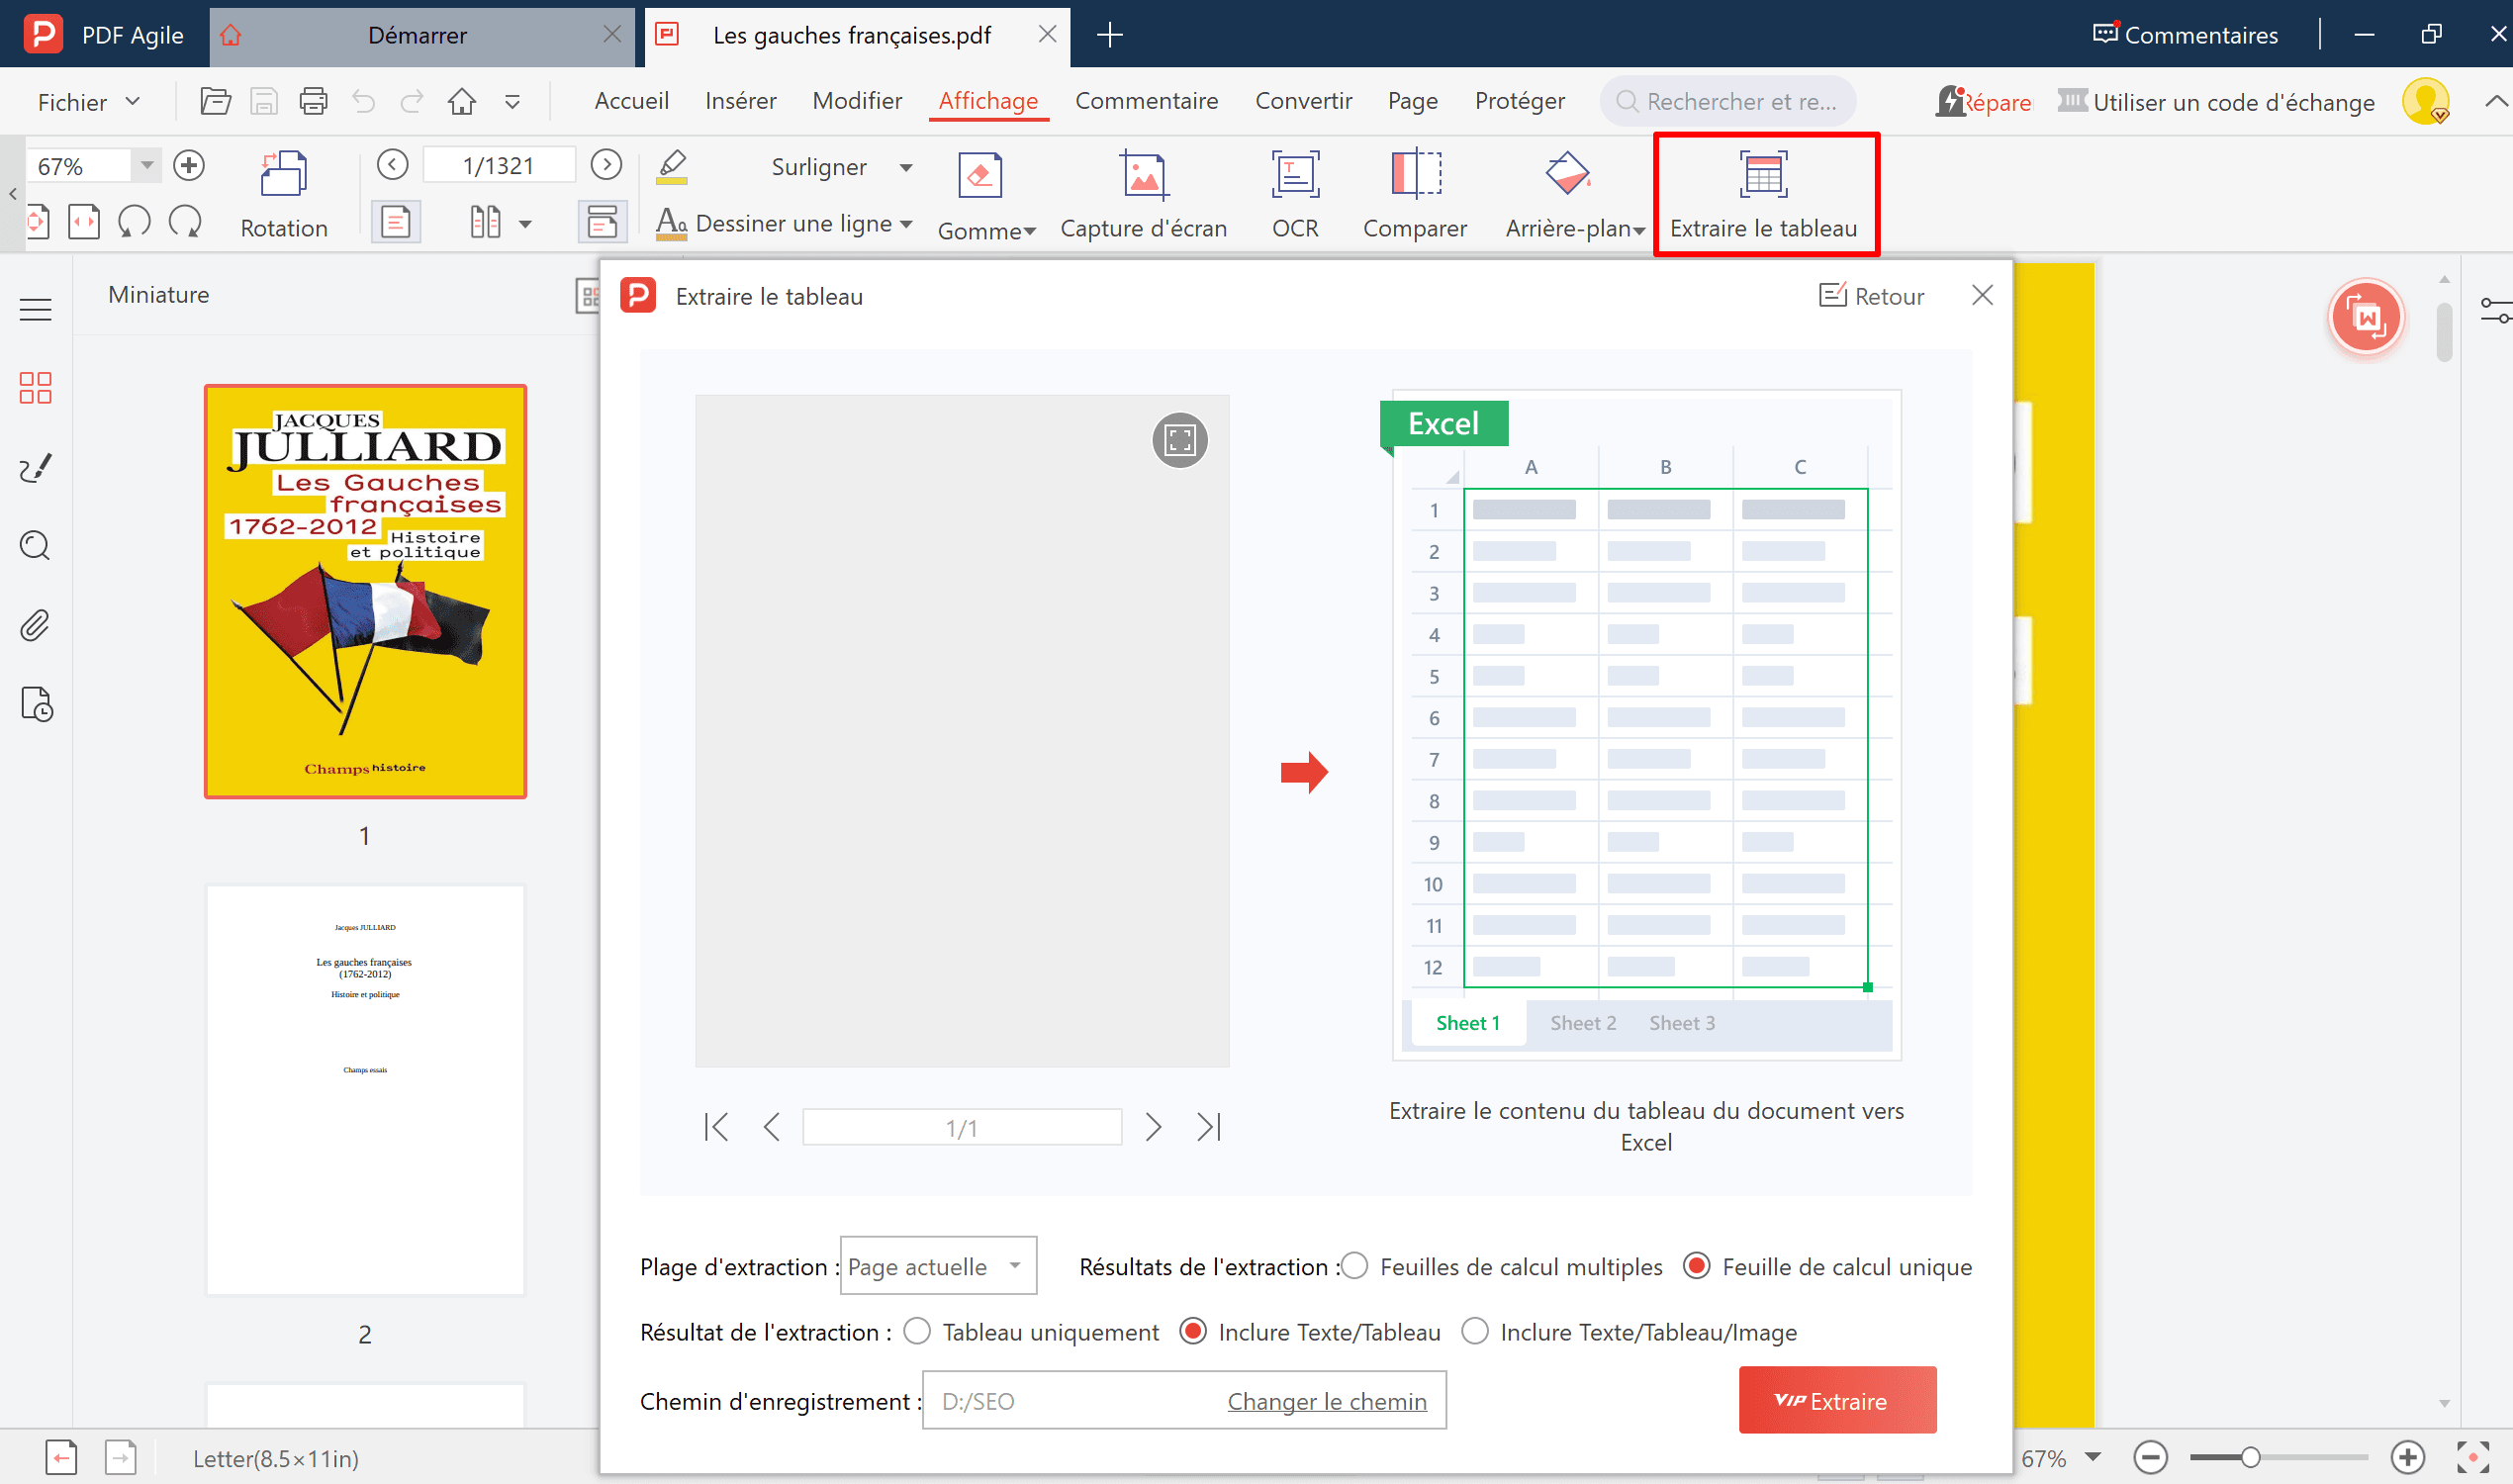Click the zoom-in plus icon in status bar
This screenshot has height=1484, width=2513.
pyautogui.click(x=2408, y=1457)
